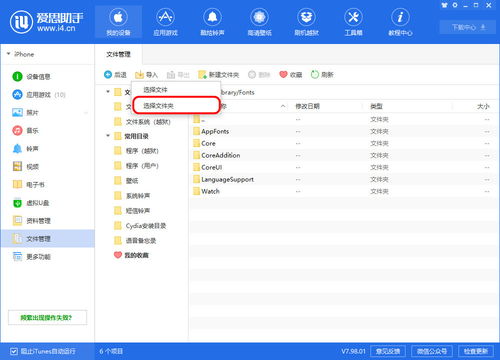Click the 导出 export toolbar button

click(x=178, y=75)
